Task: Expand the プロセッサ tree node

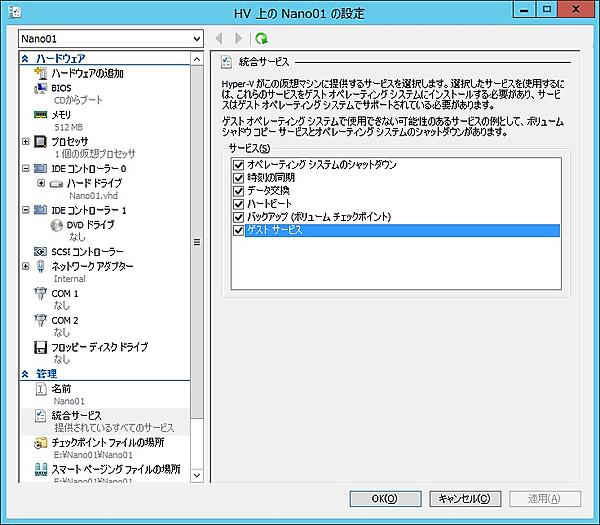Action: tap(26, 142)
